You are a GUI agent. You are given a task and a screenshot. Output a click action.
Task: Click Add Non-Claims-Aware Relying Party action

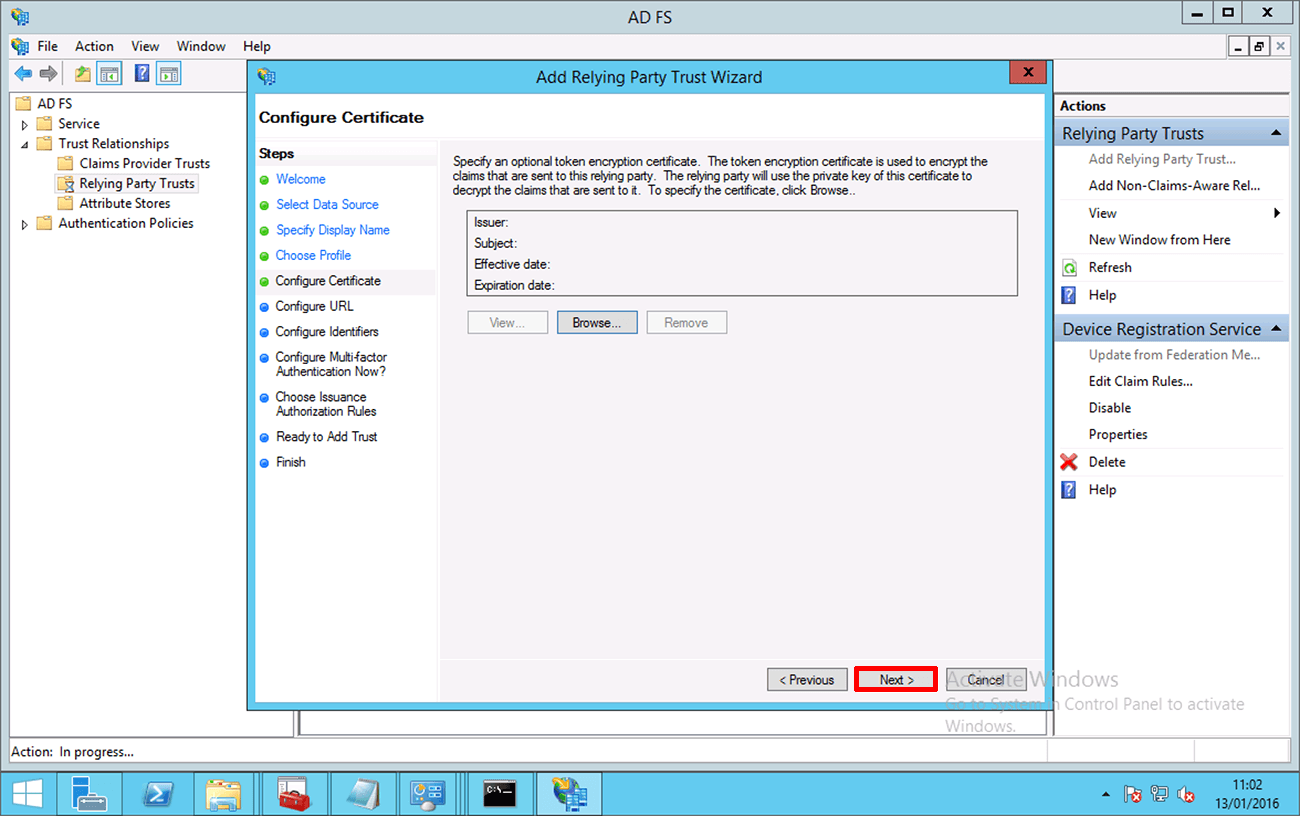click(x=1174, y=185)
